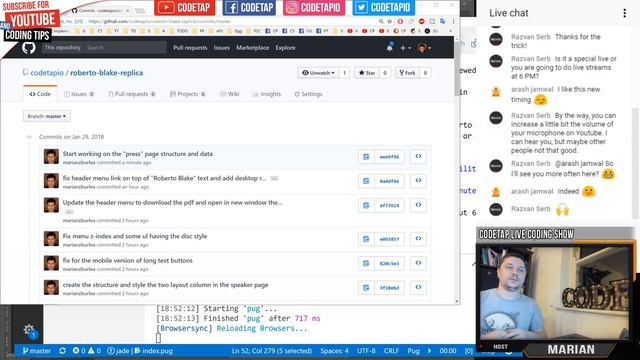Copy SHA for 'Update the header menu to download' commit
The height and width of the screenshot is (360, 640).
[366, 205]
